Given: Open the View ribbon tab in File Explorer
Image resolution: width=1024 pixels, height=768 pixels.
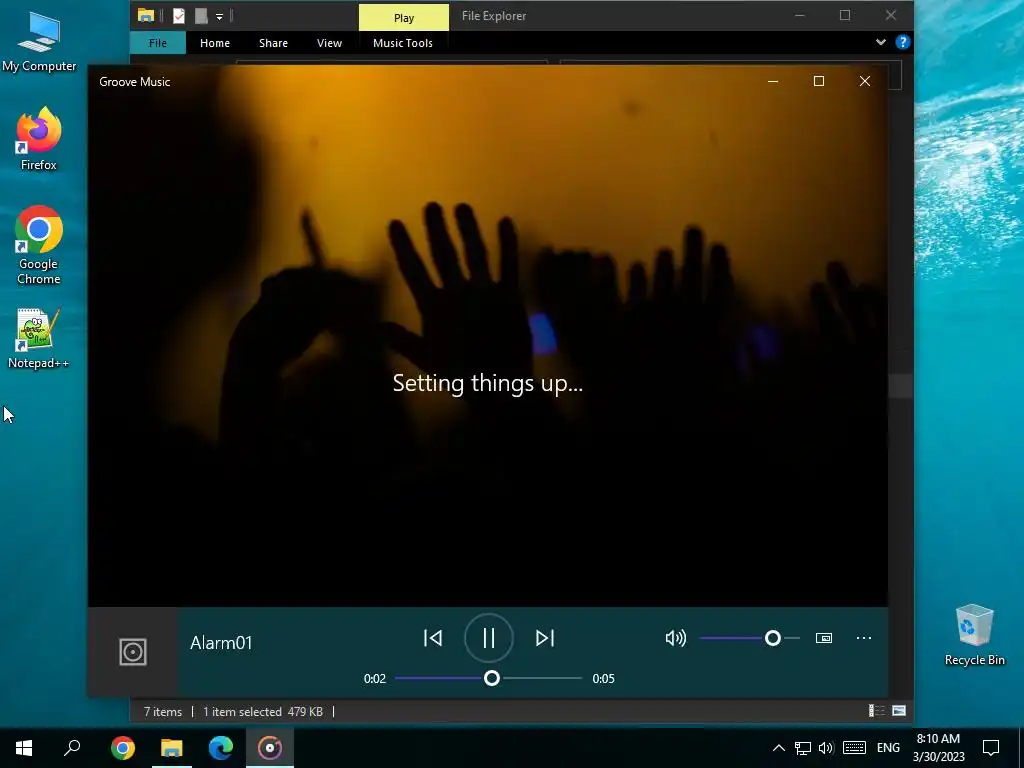Looking at the screenshot, I should pos(329,43).
